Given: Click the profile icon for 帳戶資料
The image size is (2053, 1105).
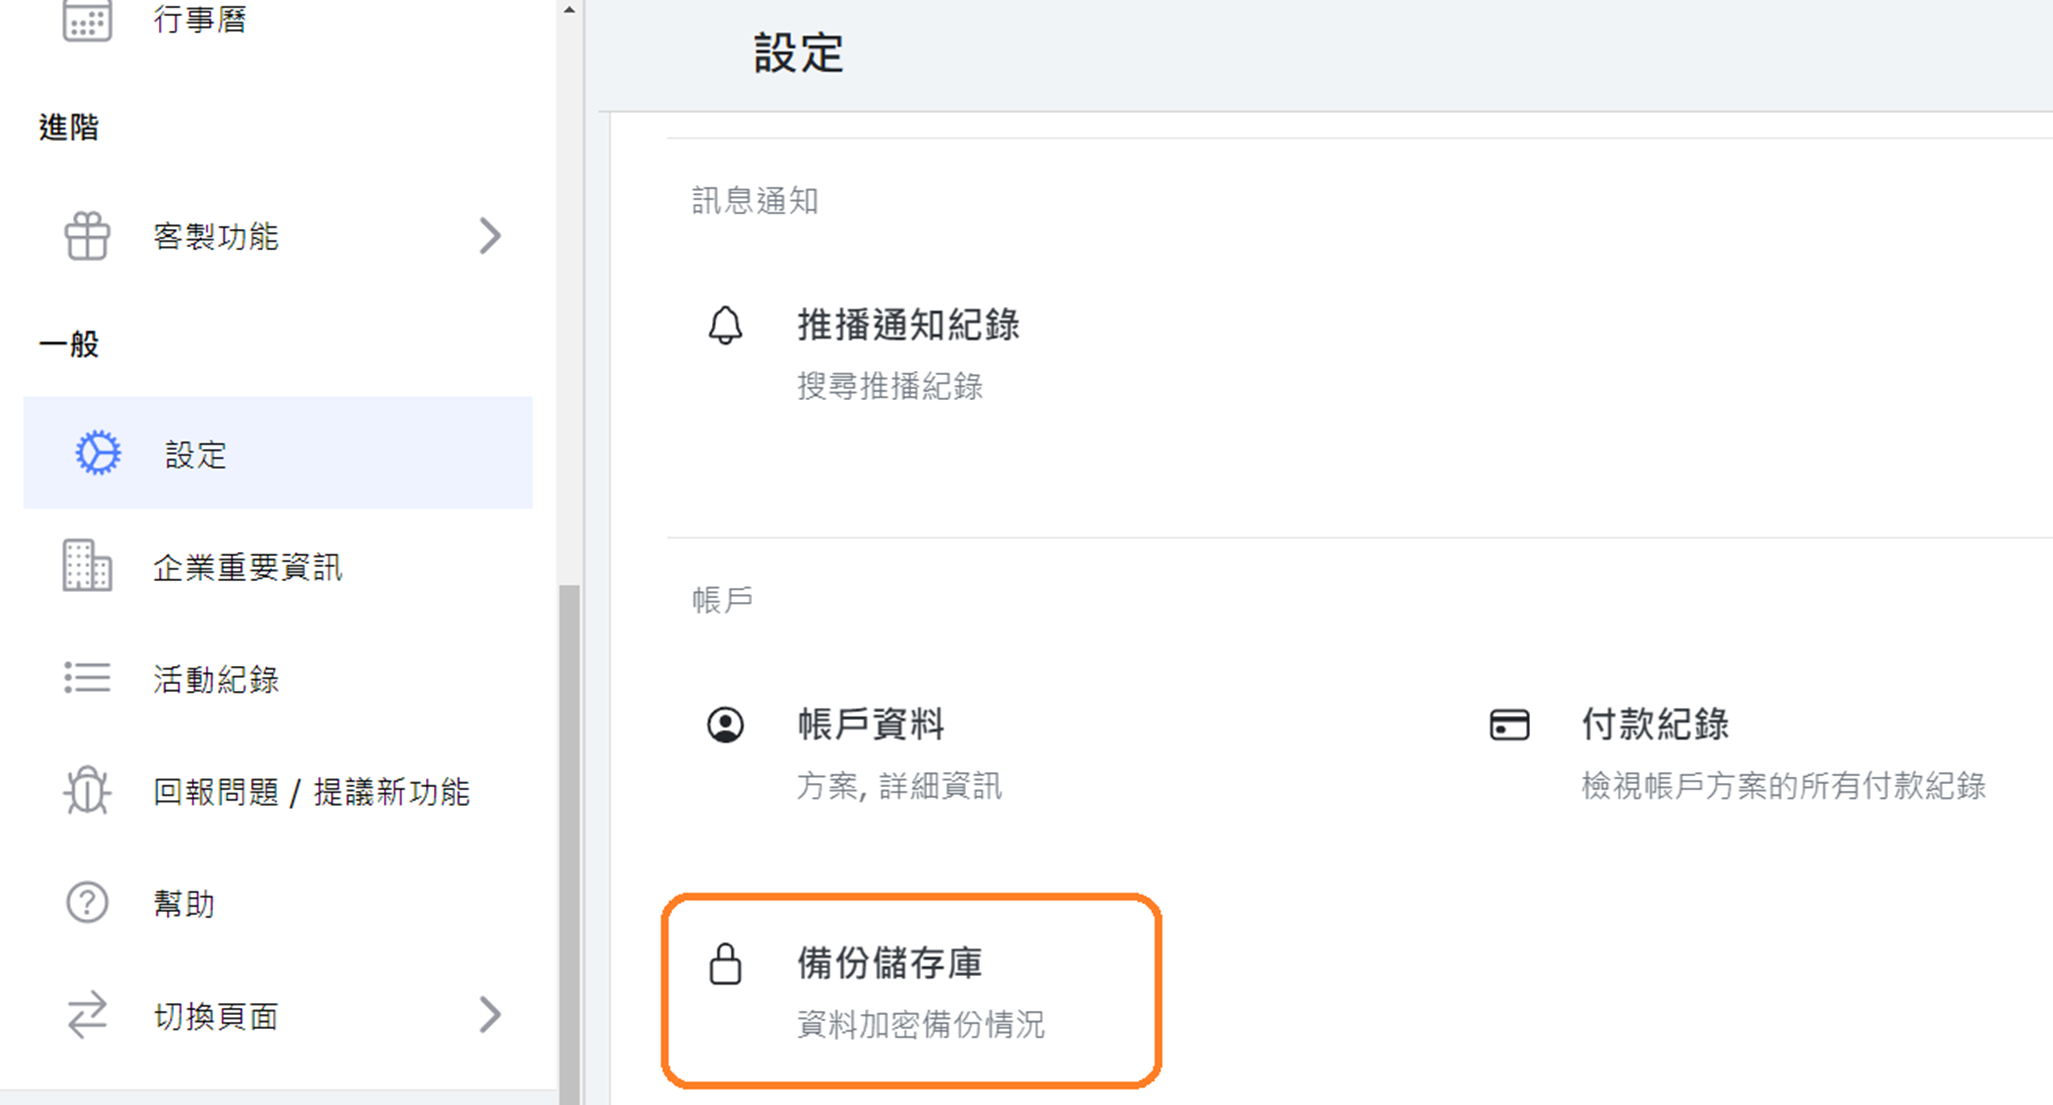Looking at the screenshot, I should (x=725, y=724).
